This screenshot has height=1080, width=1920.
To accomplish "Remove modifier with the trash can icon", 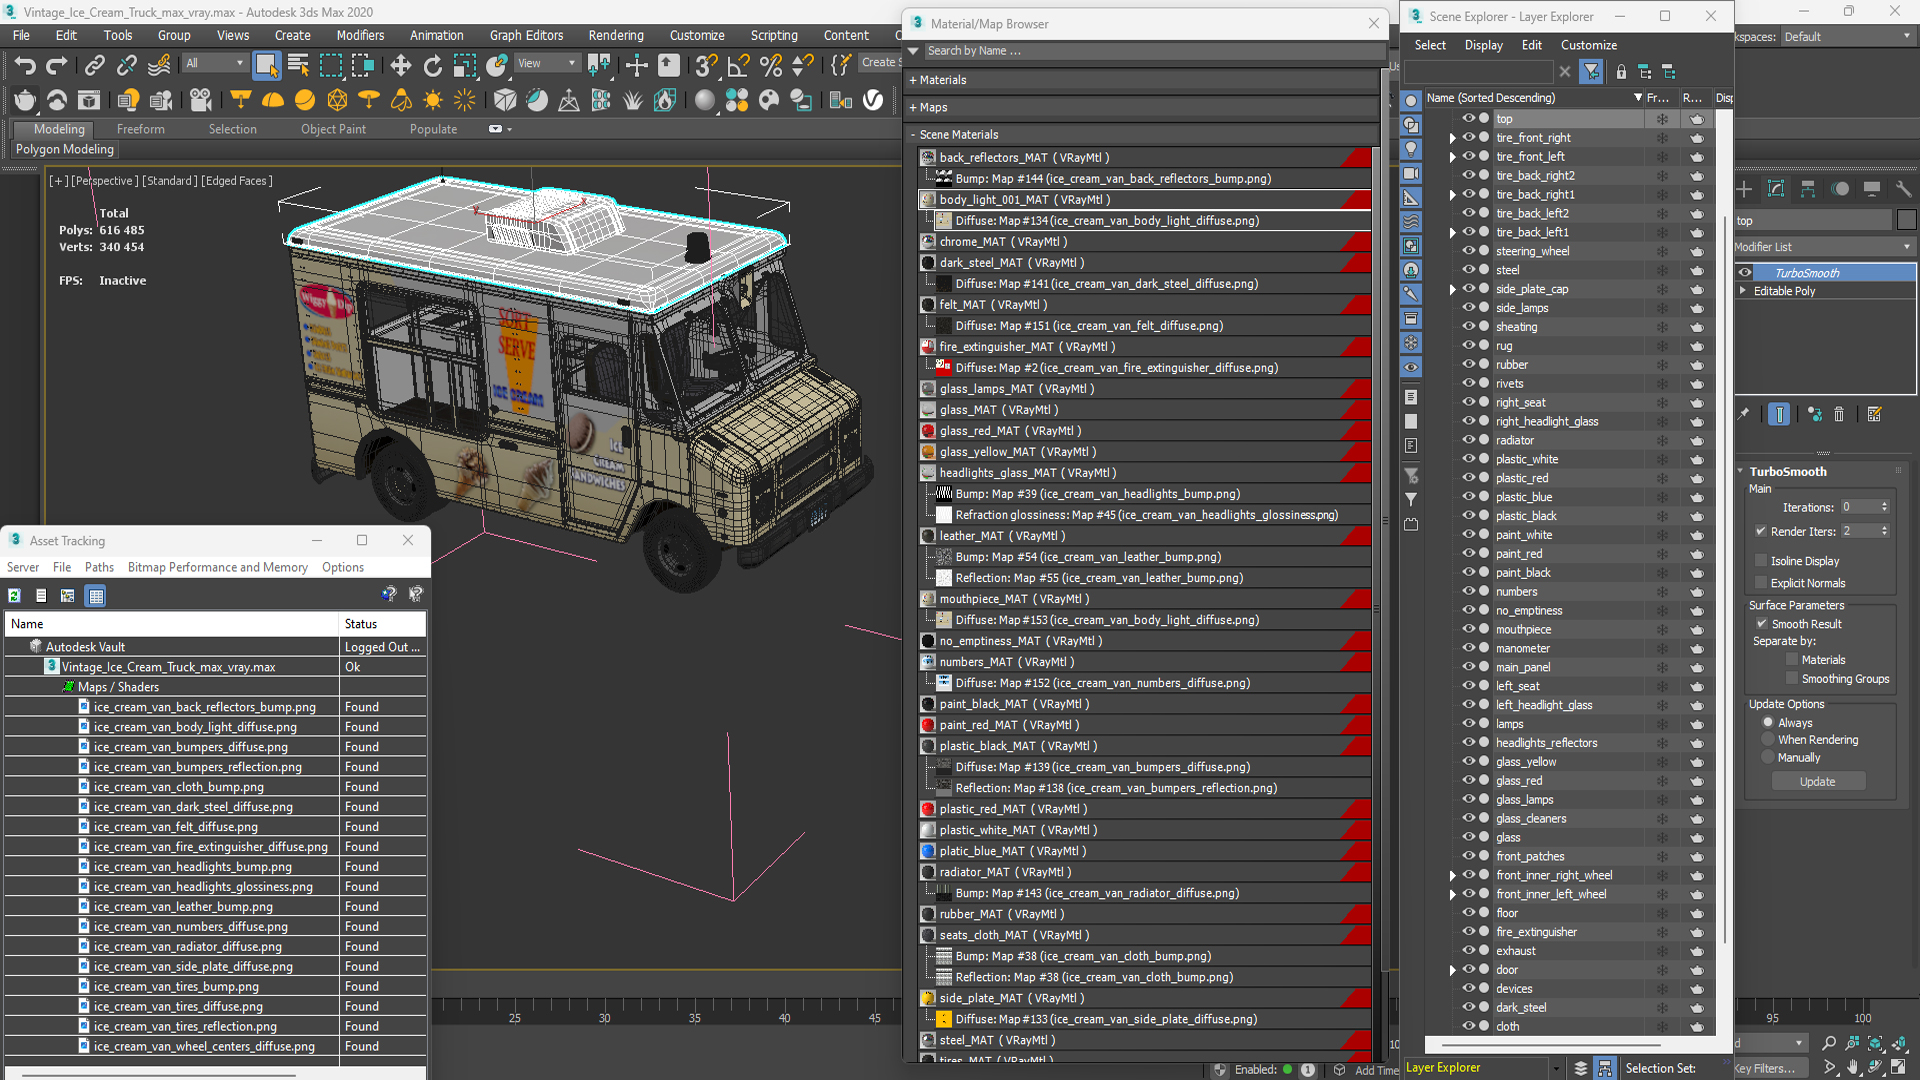I will click(1839, 414).
